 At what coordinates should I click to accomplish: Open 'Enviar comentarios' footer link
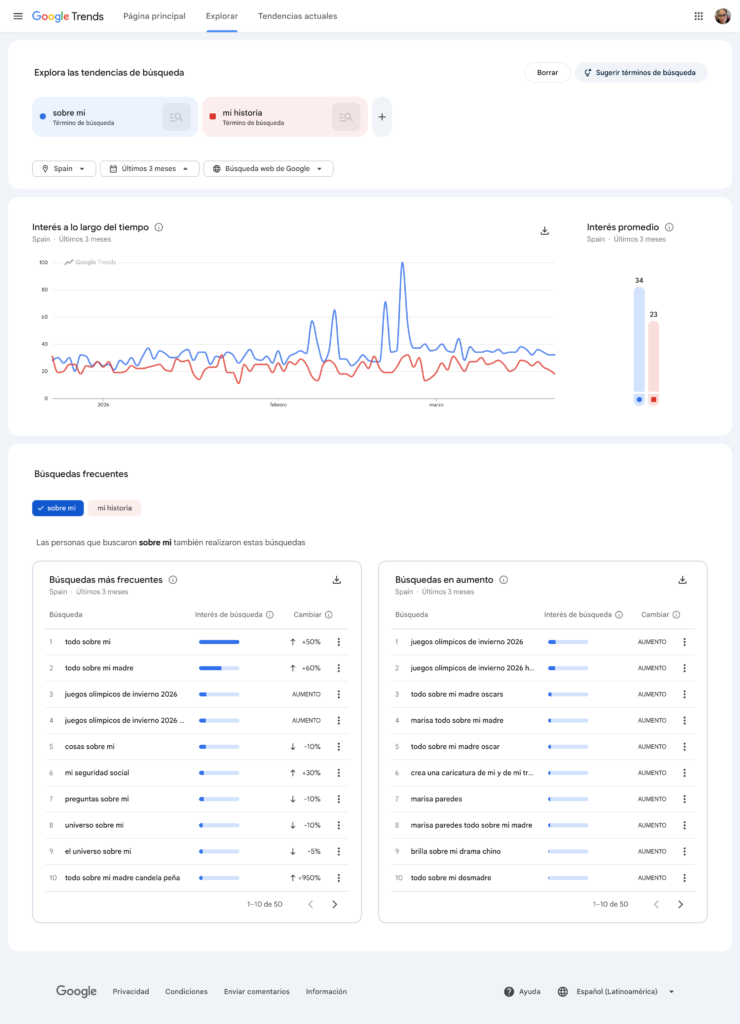point(257,991)
